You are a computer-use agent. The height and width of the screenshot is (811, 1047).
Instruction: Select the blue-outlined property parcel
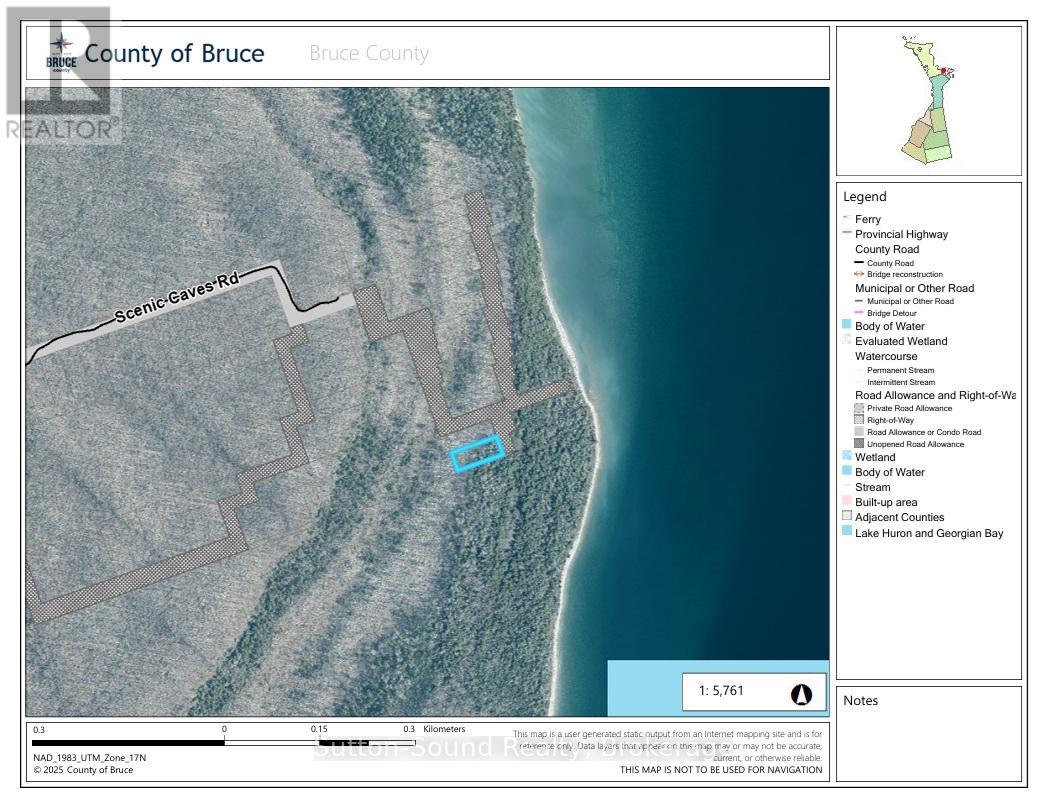(x=477, y=454)
